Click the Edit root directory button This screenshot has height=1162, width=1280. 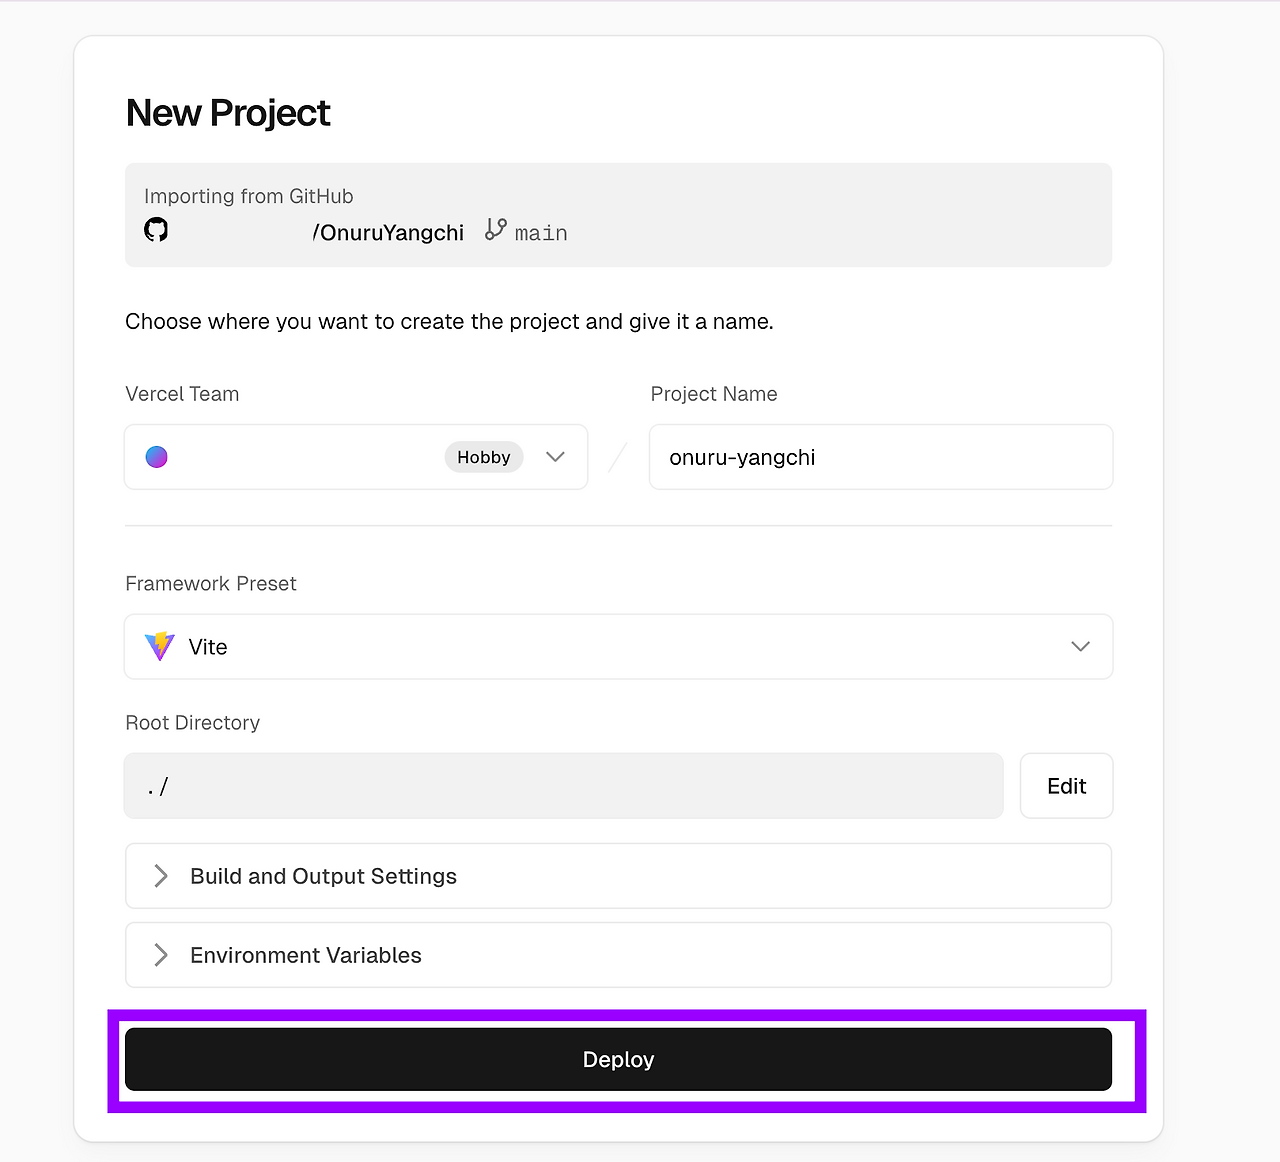[x=1066, y=786]
